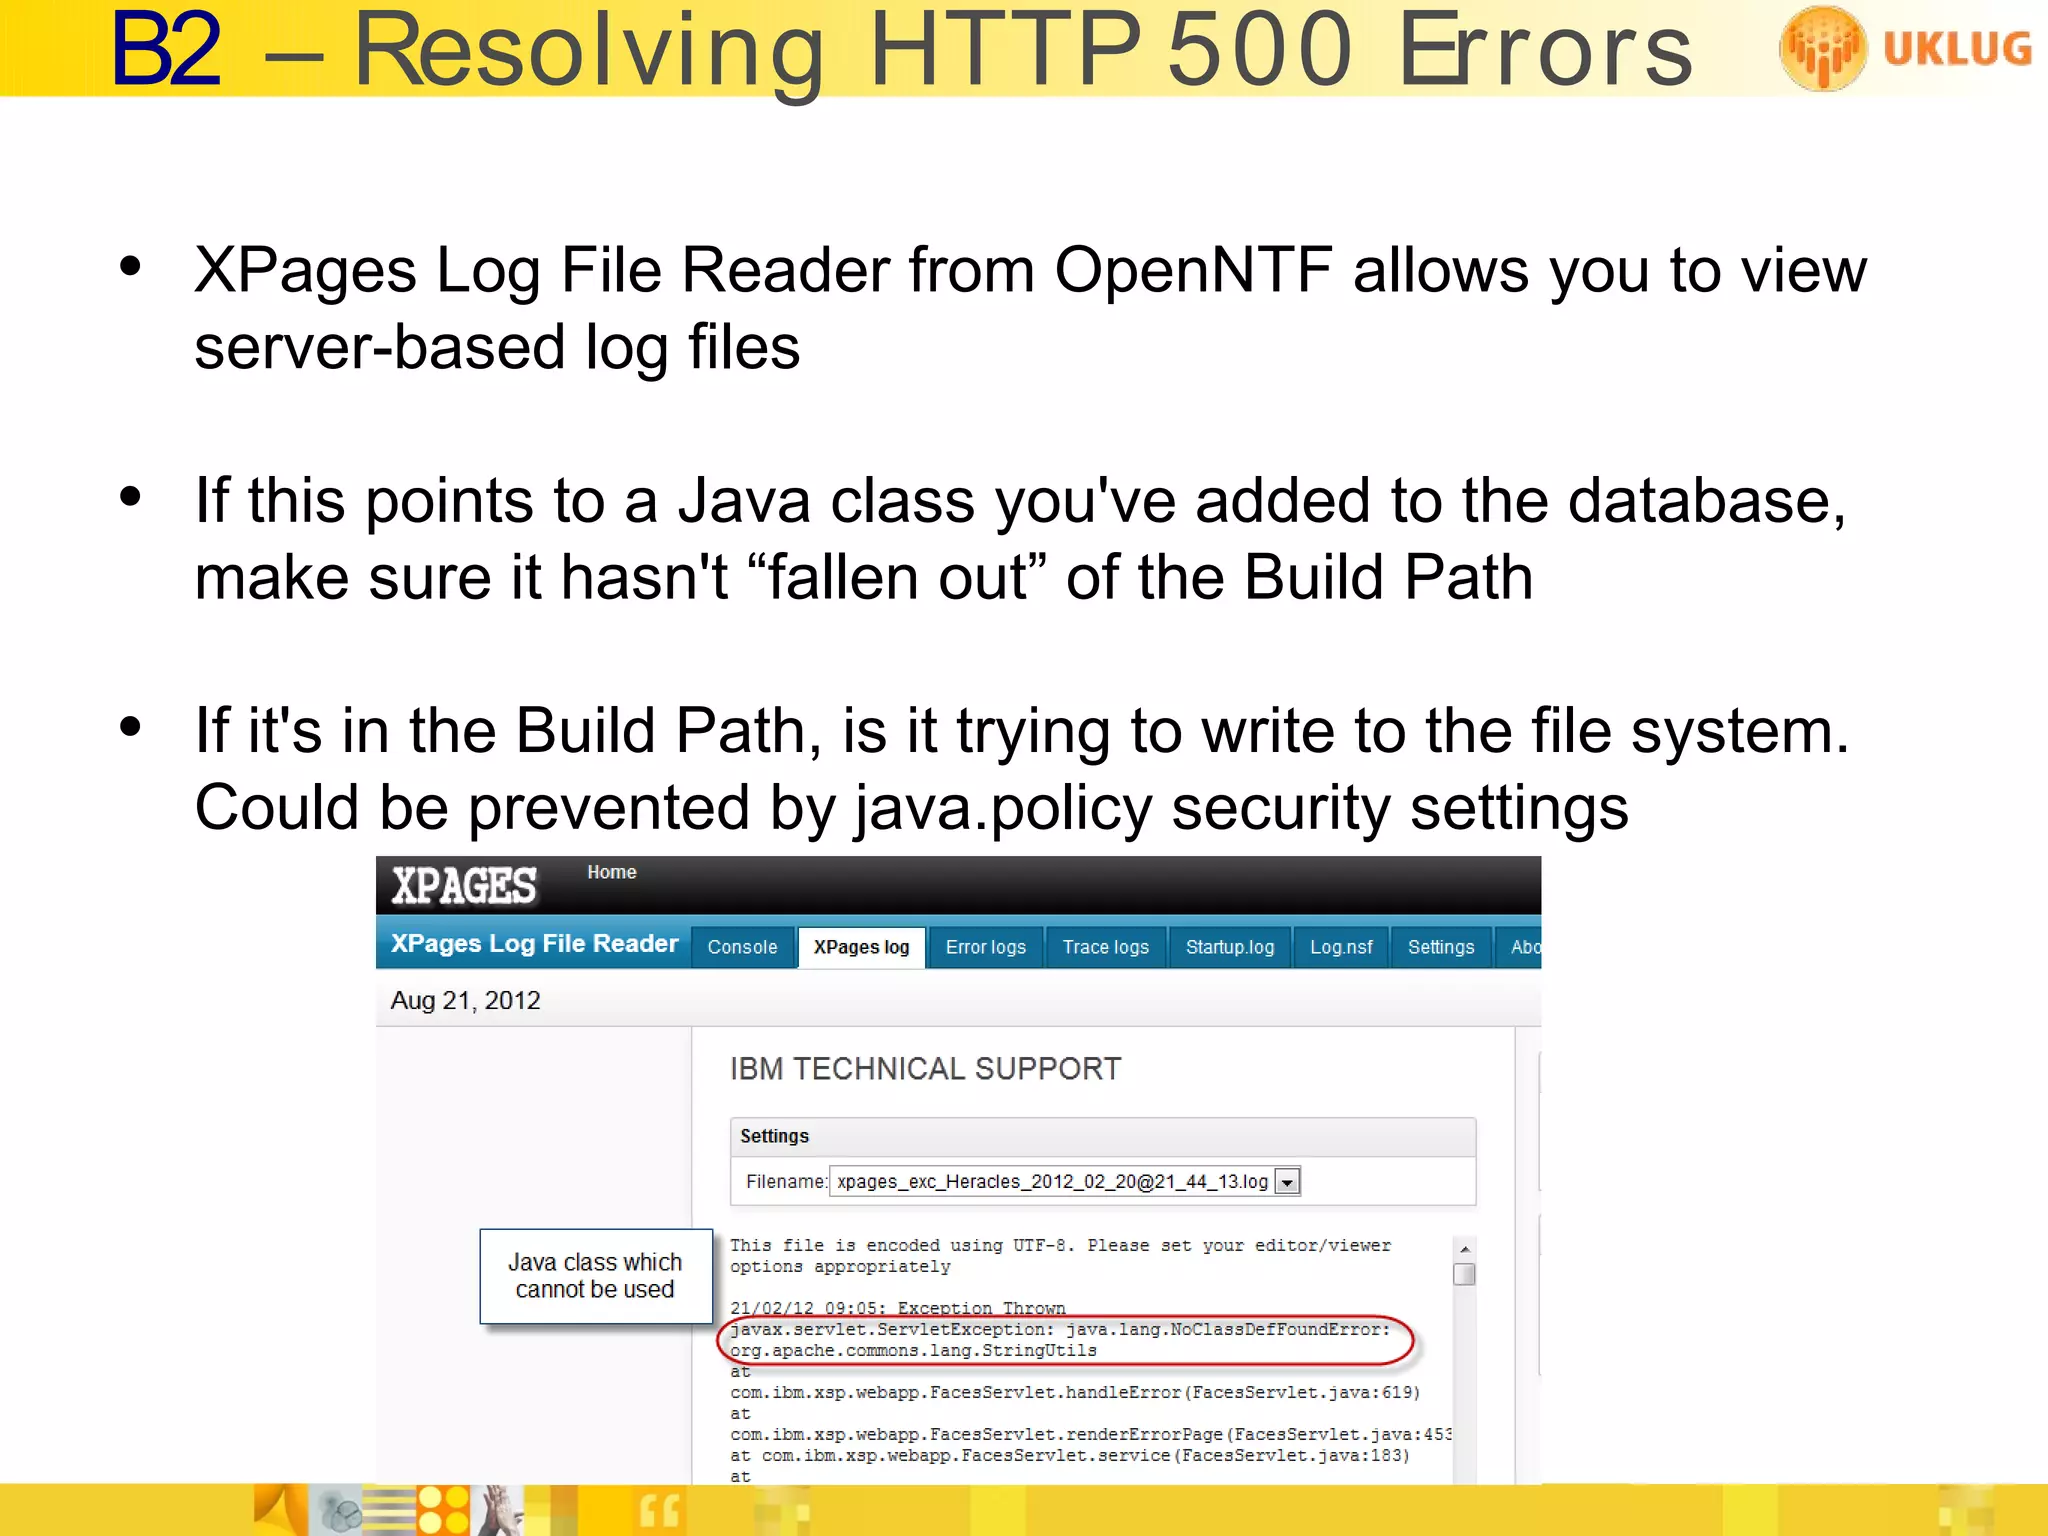Select the XPages log tab
2048x1536 pixels.
pos(861,947)
